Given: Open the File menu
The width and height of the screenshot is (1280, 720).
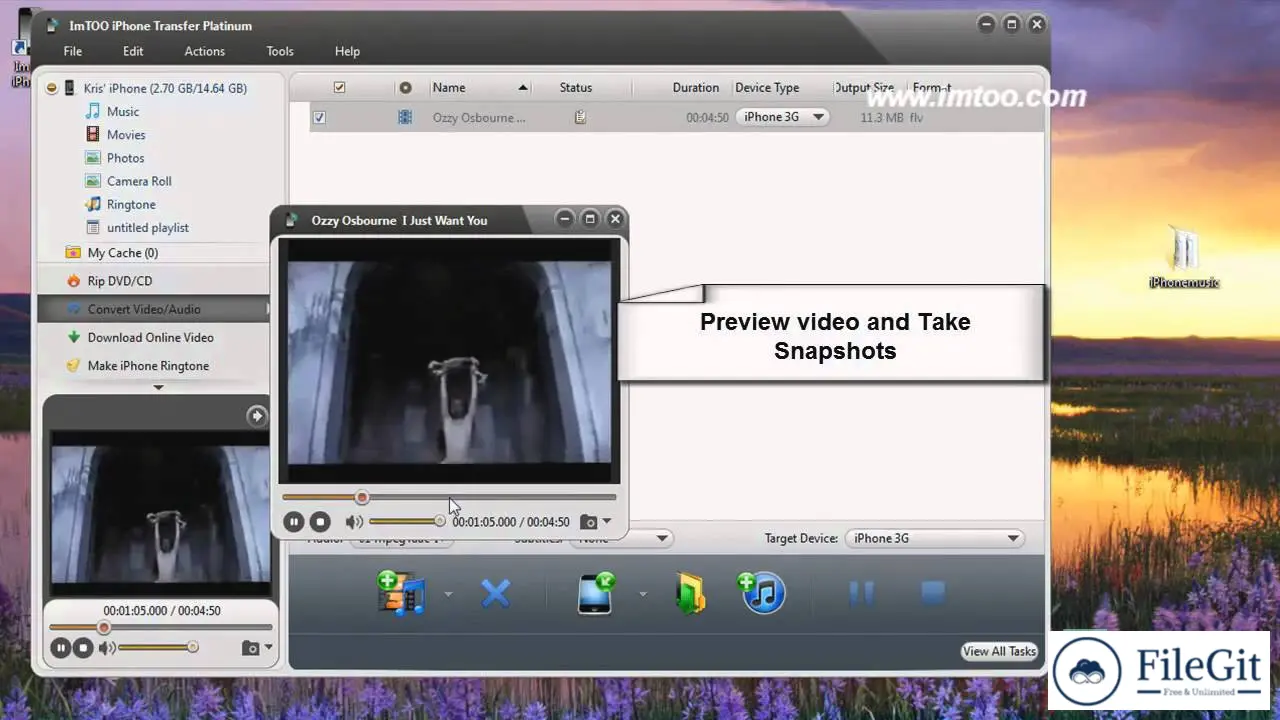Looking at the screenshot, I should point(73,51).
